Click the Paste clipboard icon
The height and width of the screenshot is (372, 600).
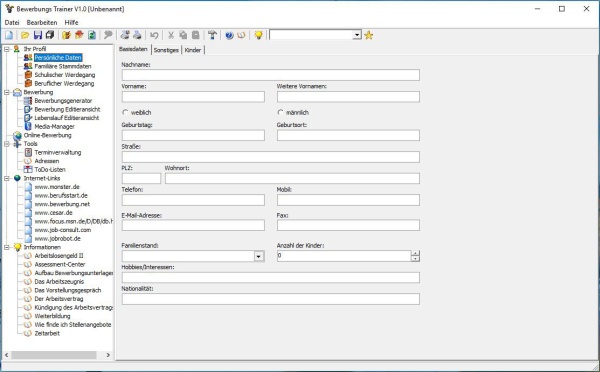(196, 35)
